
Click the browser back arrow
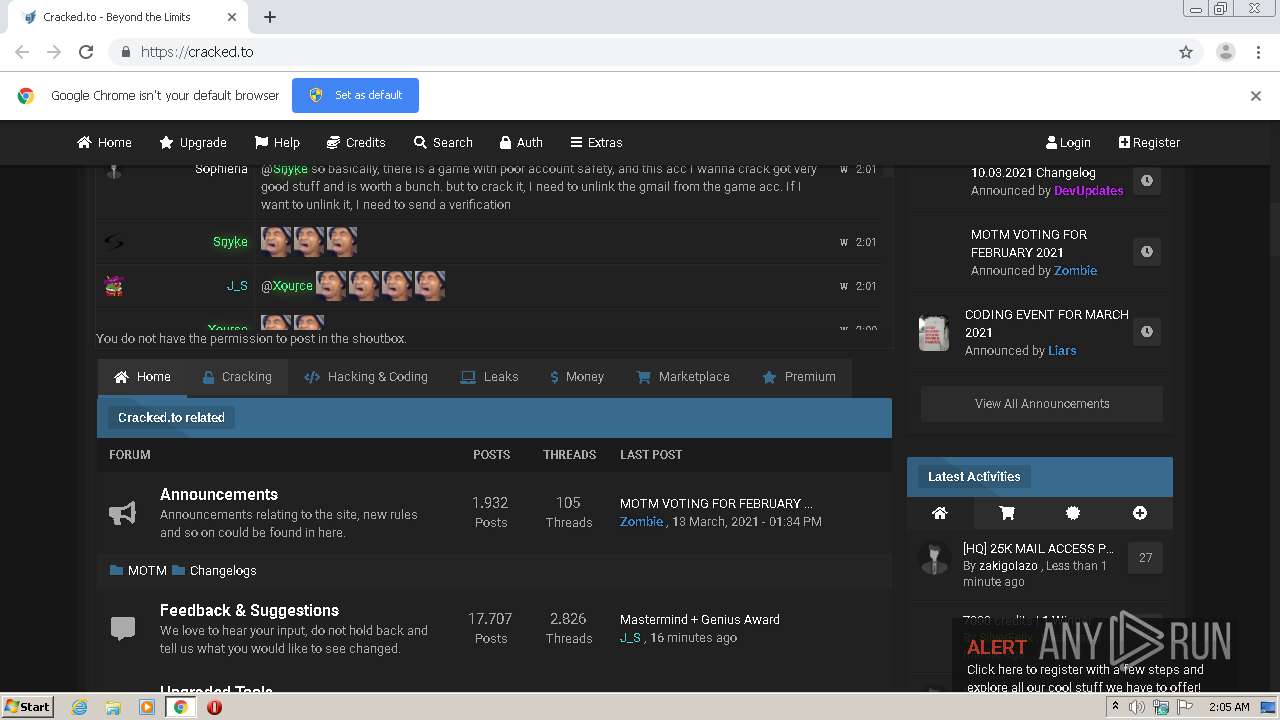(22, 52)
